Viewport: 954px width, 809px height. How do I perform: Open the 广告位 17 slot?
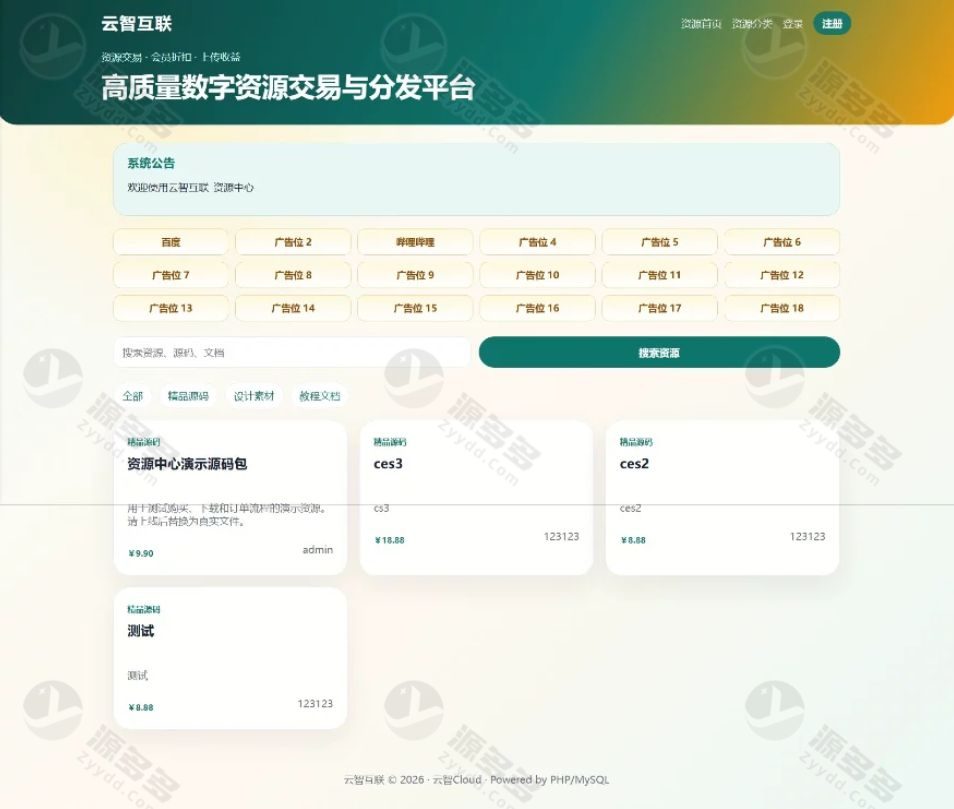(660, 308)
